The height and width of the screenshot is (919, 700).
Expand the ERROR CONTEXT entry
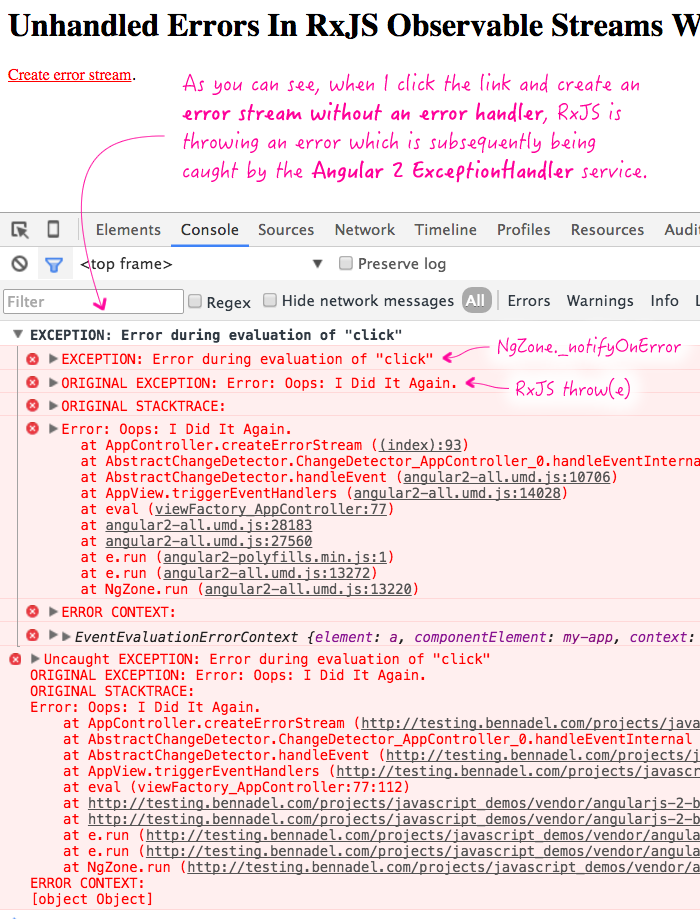point(53,611)
